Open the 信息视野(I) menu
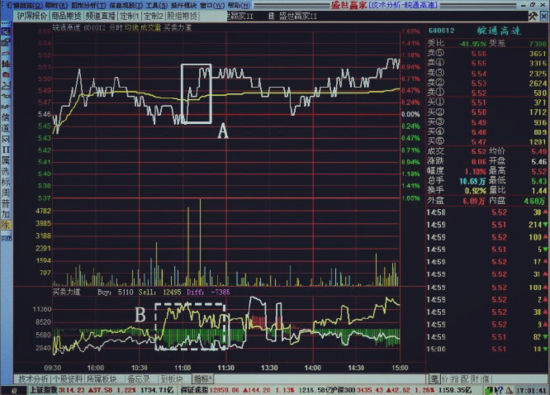The image size is (550, 395). (x=126, y=6)
